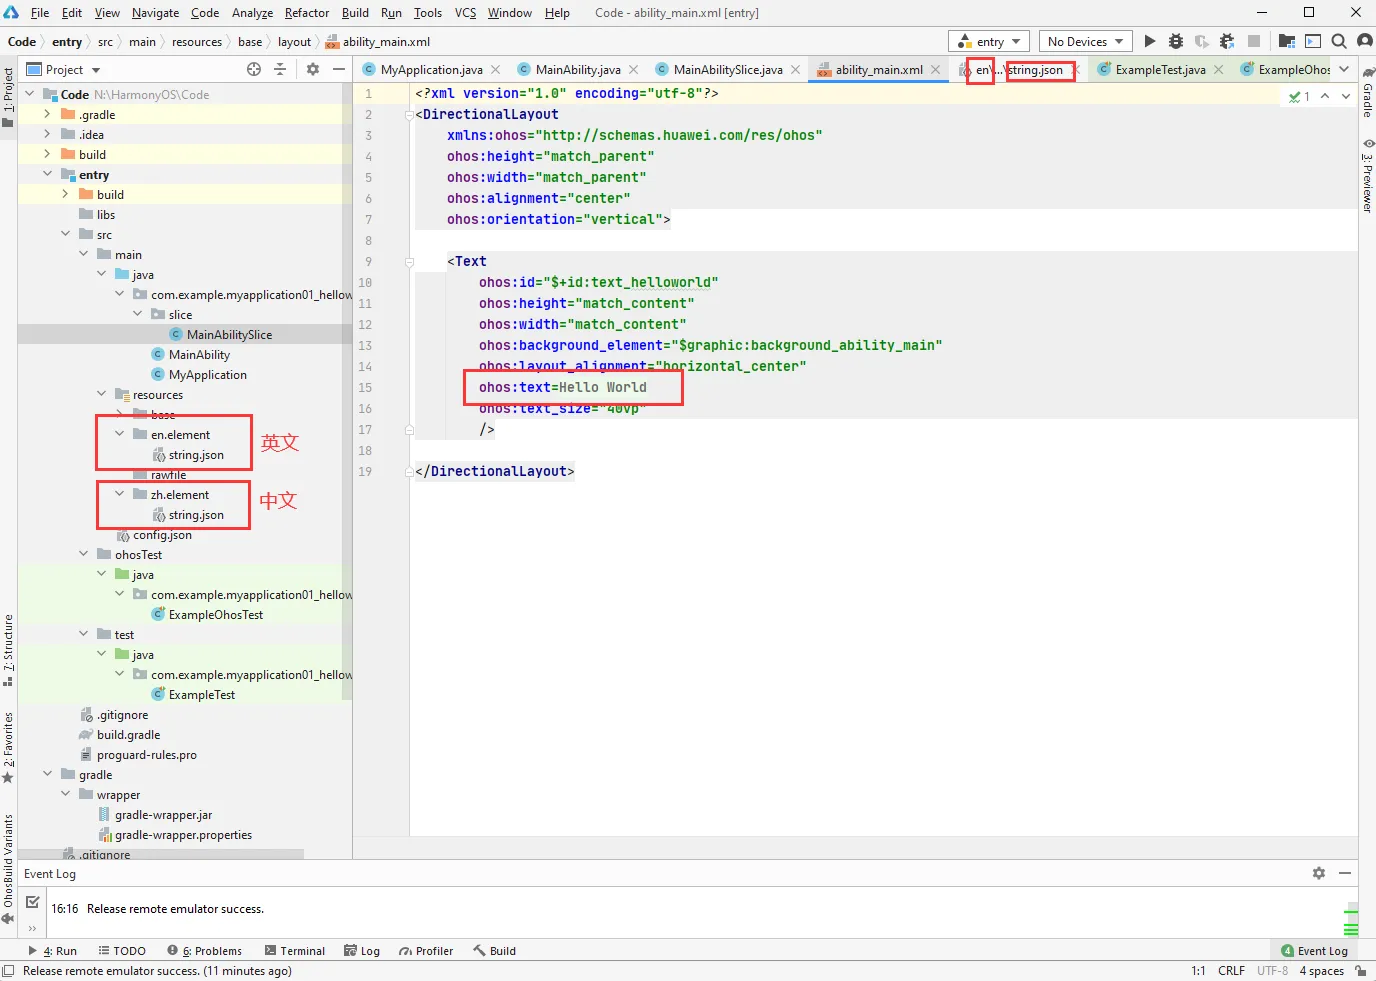The width and height of the screenshot is (1376, 981).
Task: Toggle the 2: Favorites side tool window
Action: tap(8, 748)
